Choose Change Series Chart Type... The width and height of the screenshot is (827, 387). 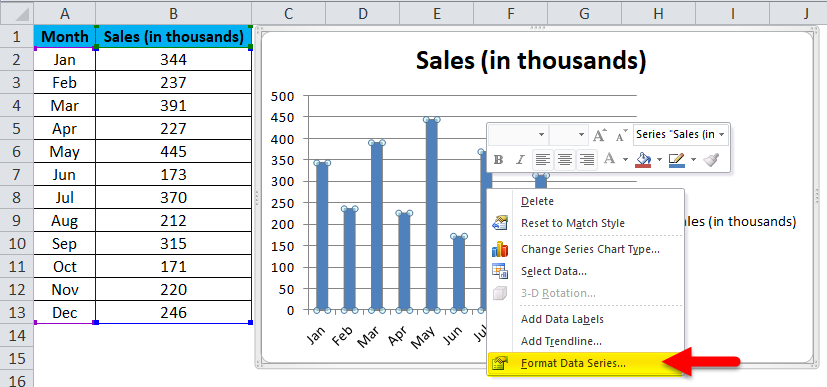[585, 249]
